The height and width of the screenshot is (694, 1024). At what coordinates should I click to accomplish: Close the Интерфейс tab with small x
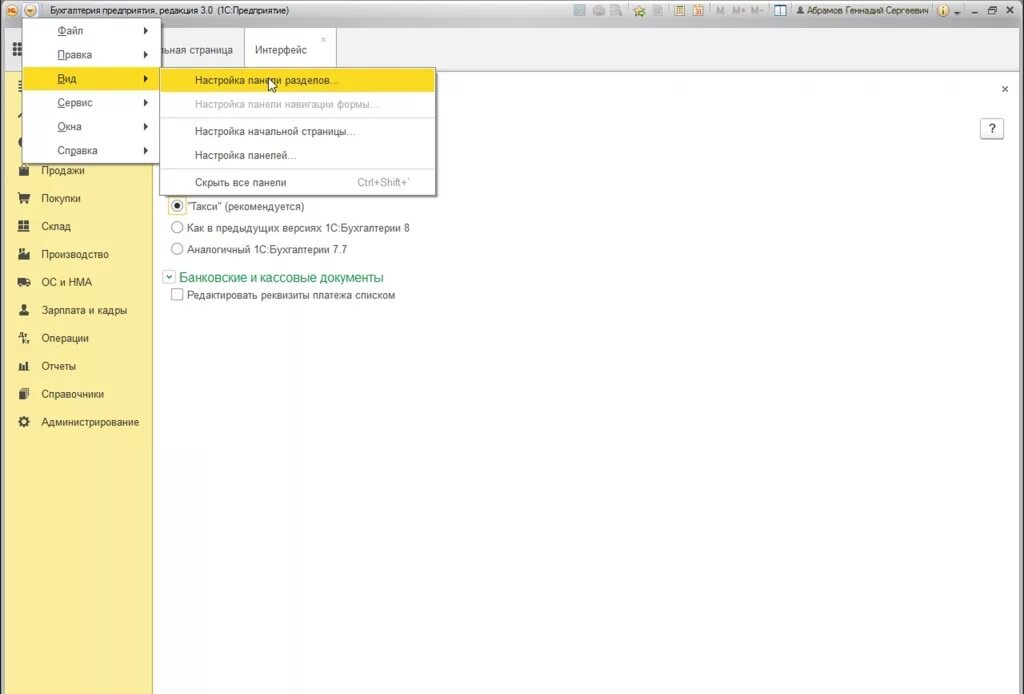323,39
